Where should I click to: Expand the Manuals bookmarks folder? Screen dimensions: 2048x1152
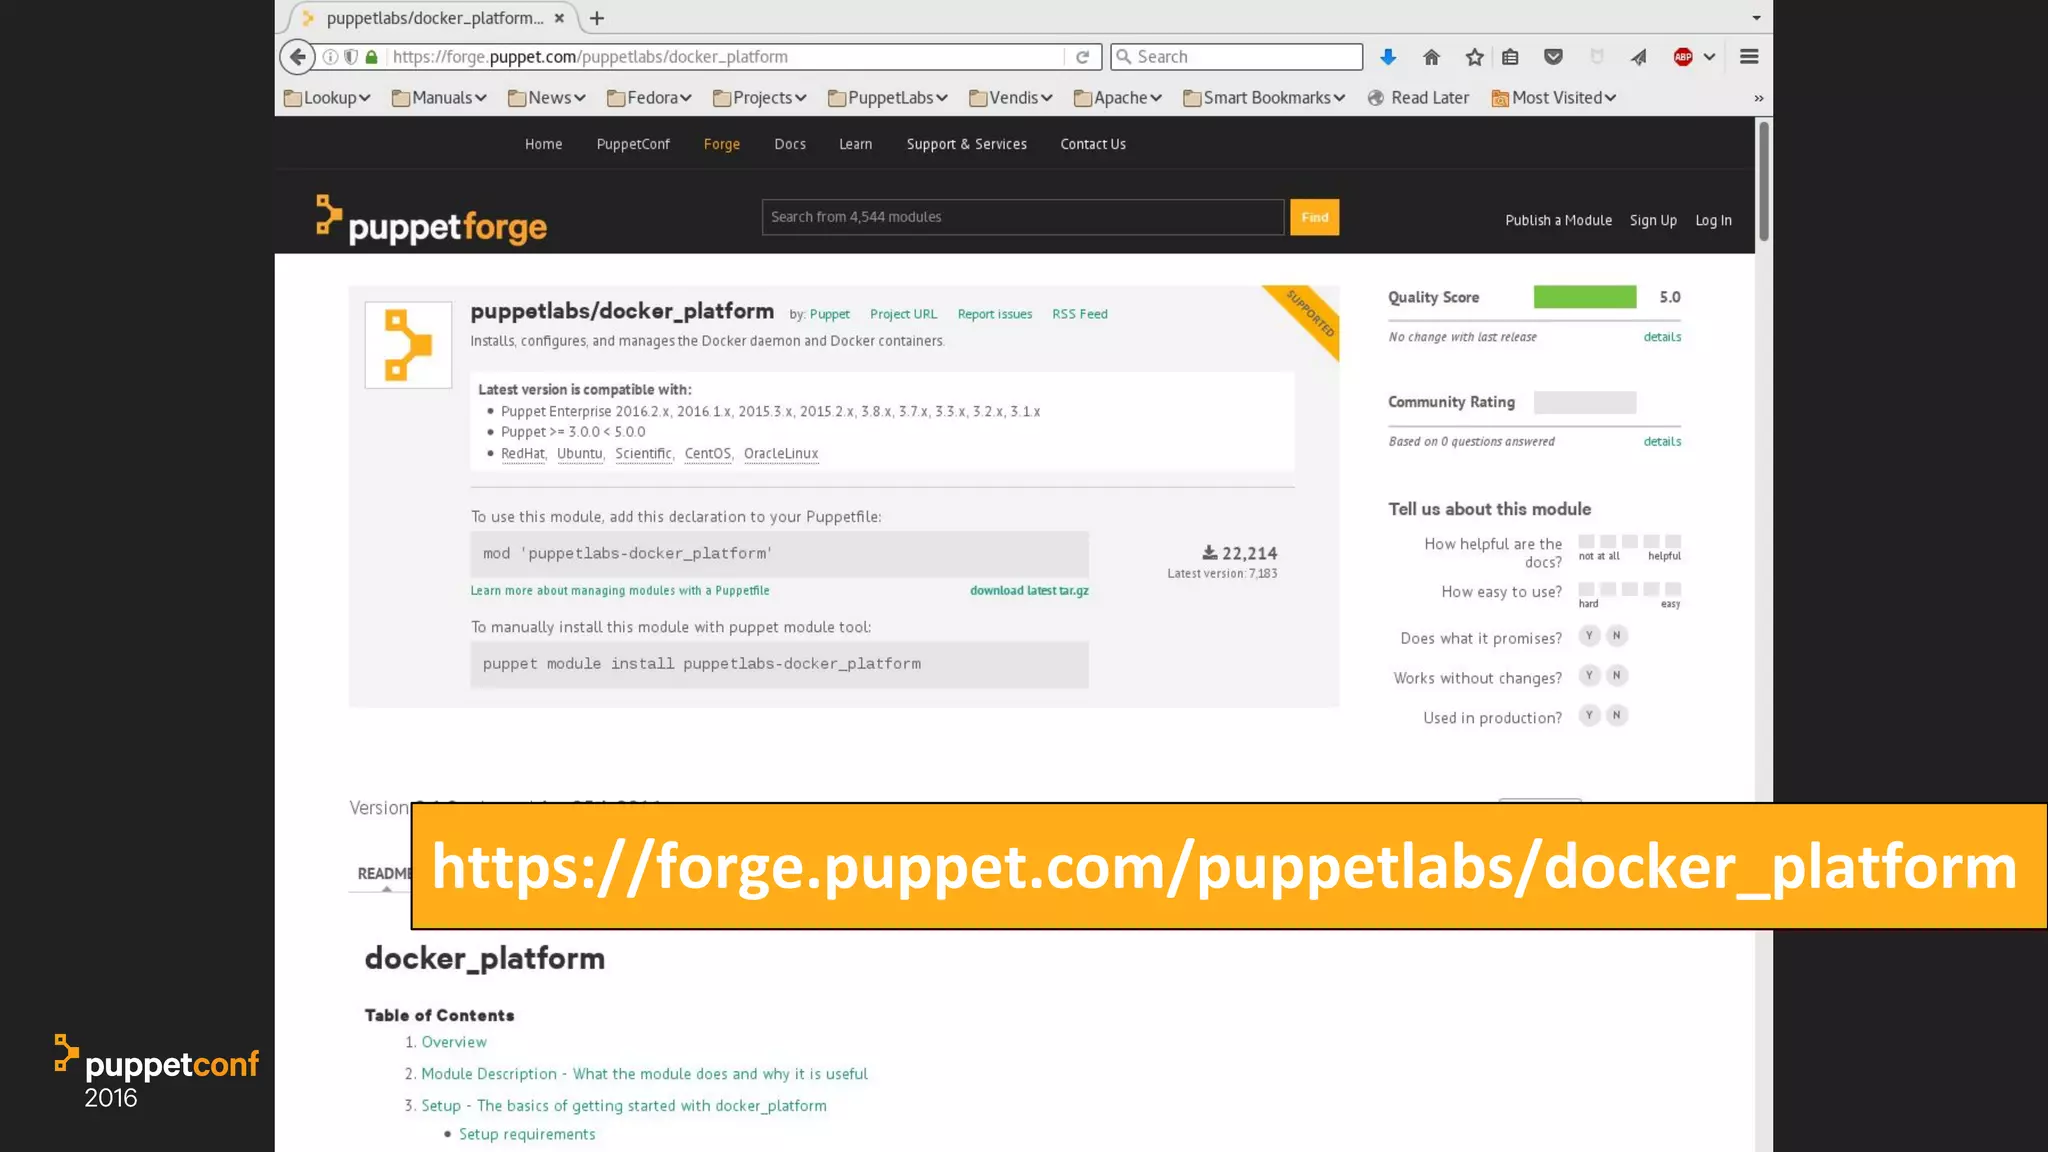pyautogui.click(x=439, y=97)
